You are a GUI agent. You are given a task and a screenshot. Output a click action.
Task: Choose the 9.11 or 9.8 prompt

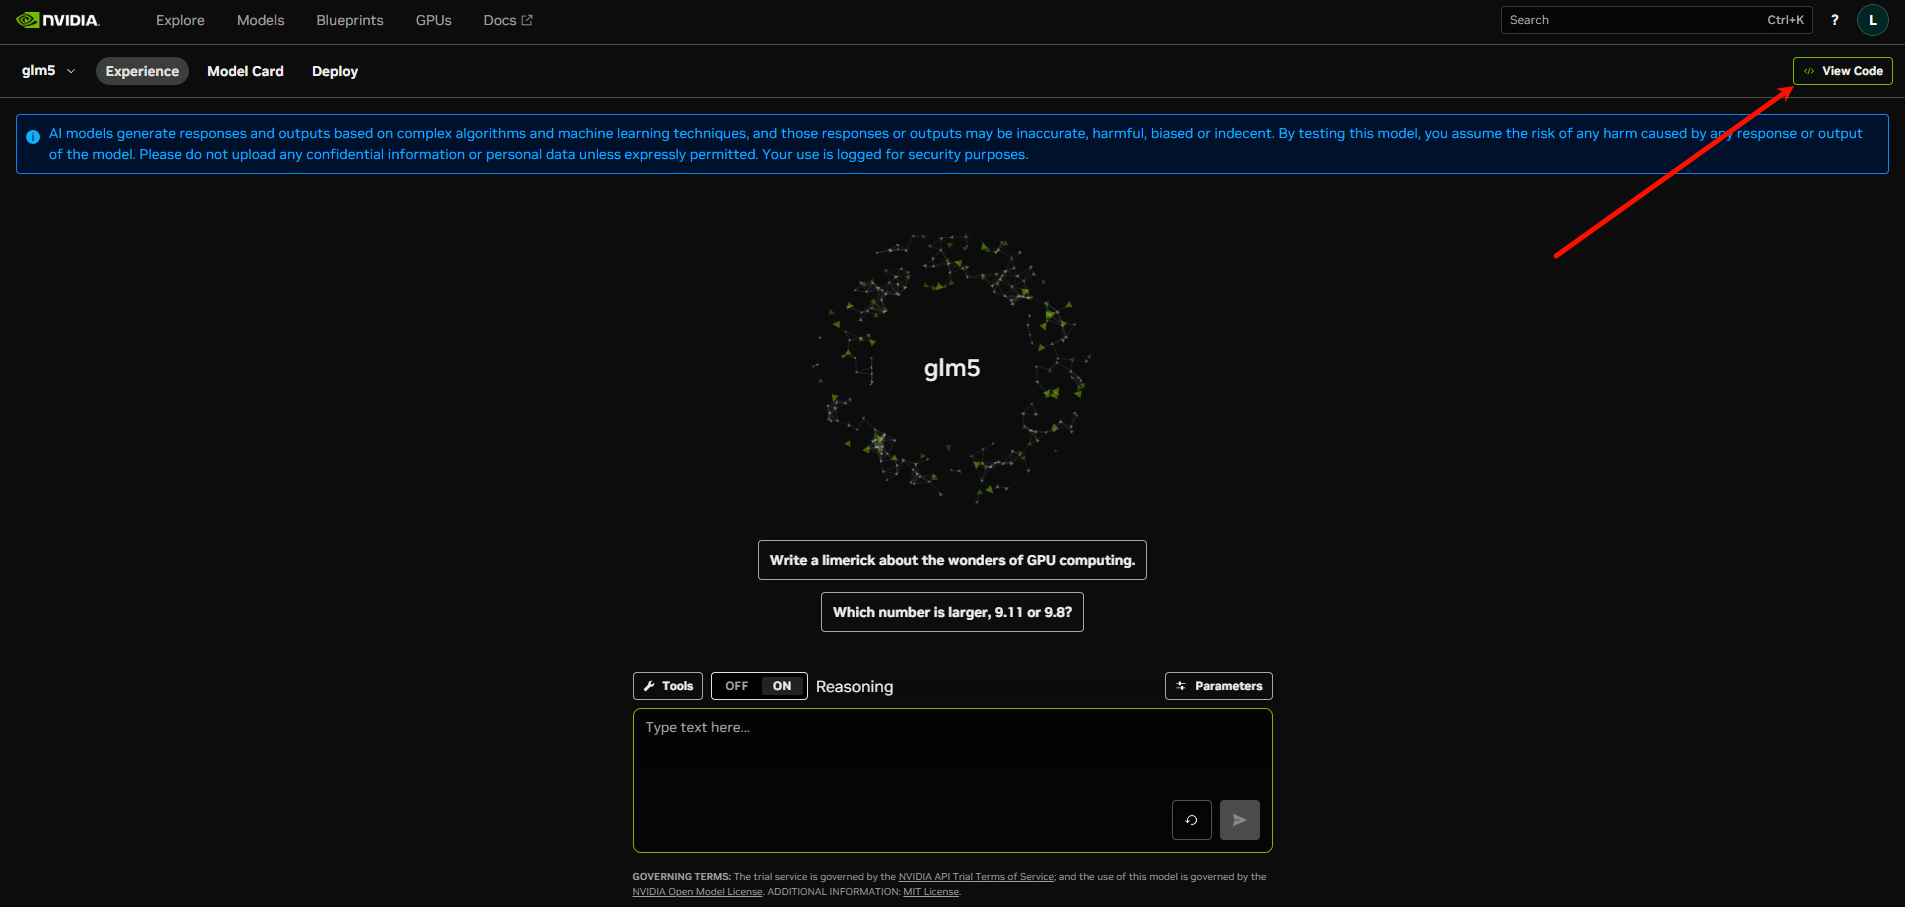tap(952, 612)
